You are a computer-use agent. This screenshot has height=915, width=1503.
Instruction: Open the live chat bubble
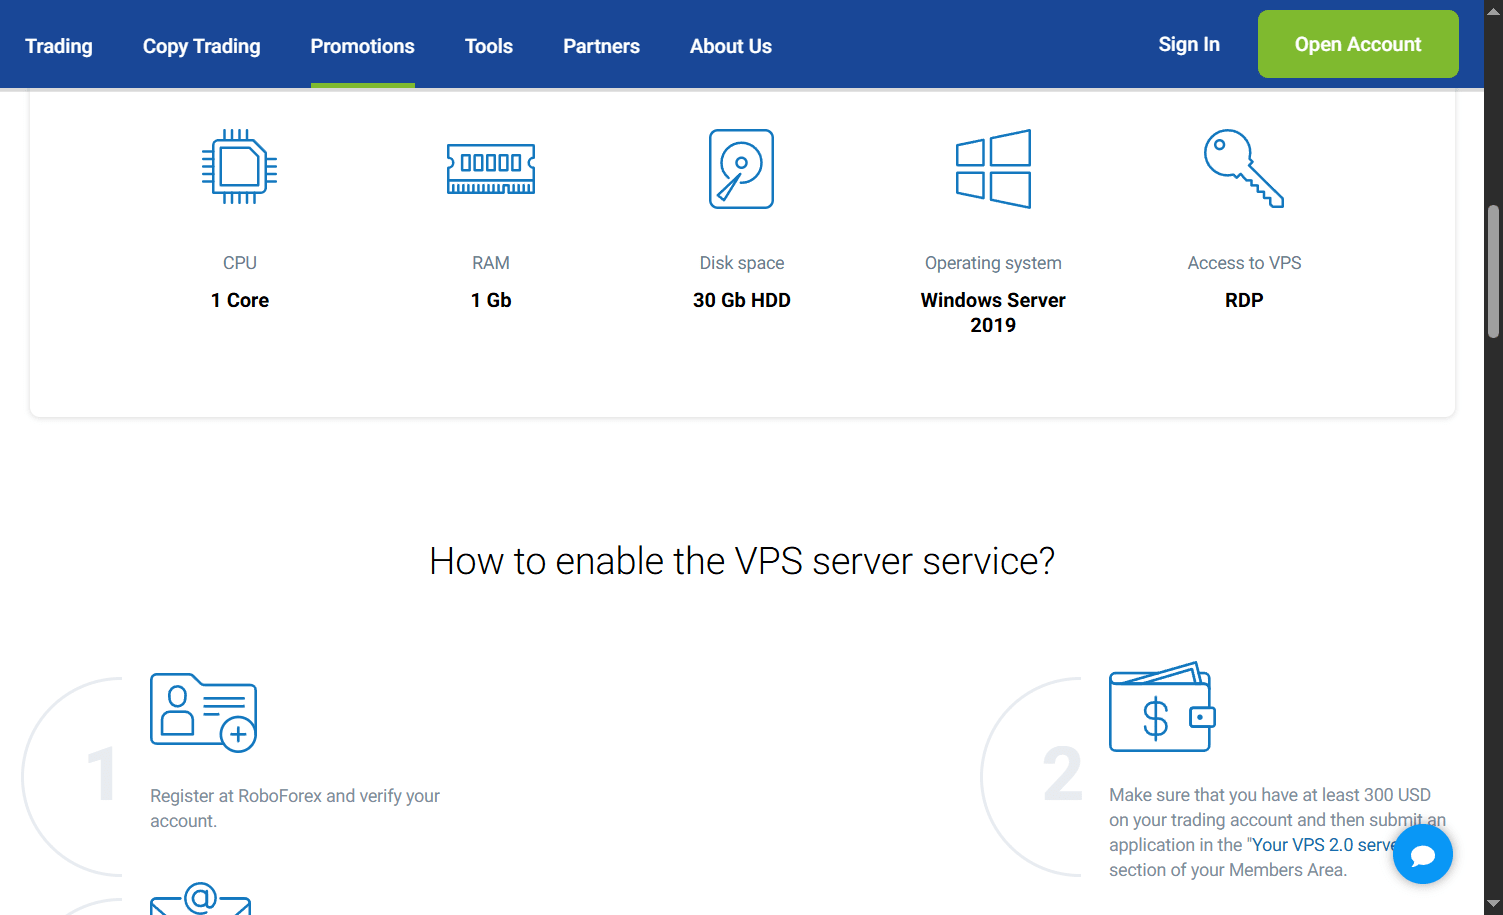point(1422,854)
